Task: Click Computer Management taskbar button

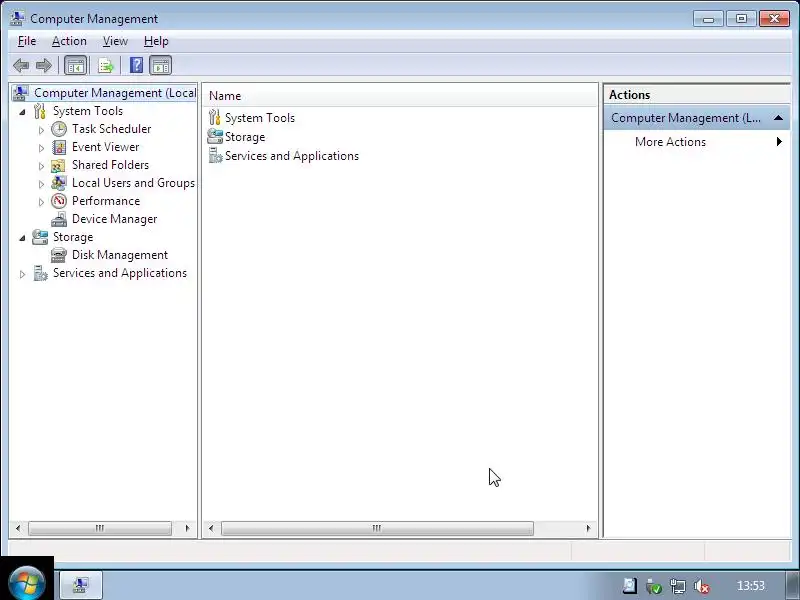Action: (81, 585)
